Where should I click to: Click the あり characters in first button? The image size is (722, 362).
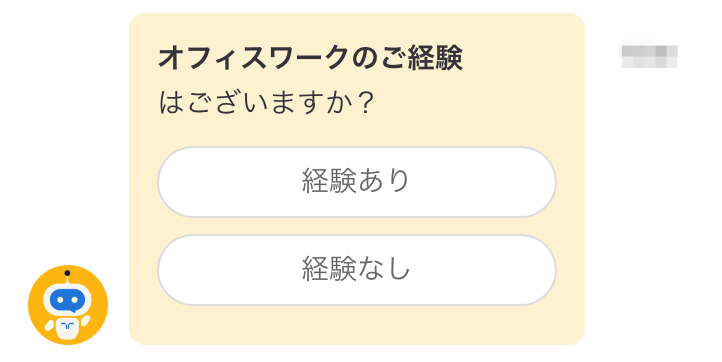tap(384, 180)
